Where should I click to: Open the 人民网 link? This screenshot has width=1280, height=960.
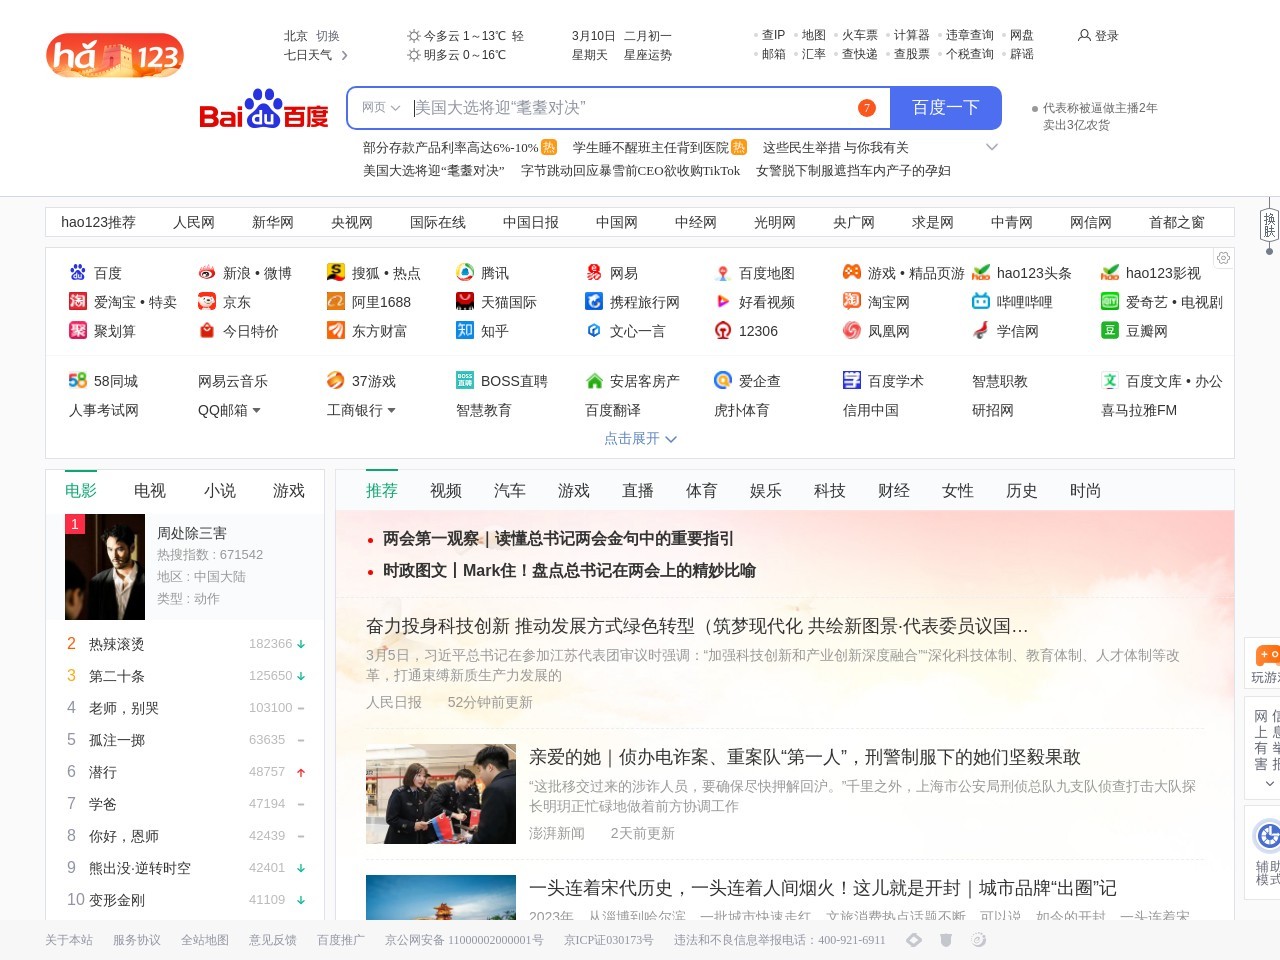coord(194,222)
